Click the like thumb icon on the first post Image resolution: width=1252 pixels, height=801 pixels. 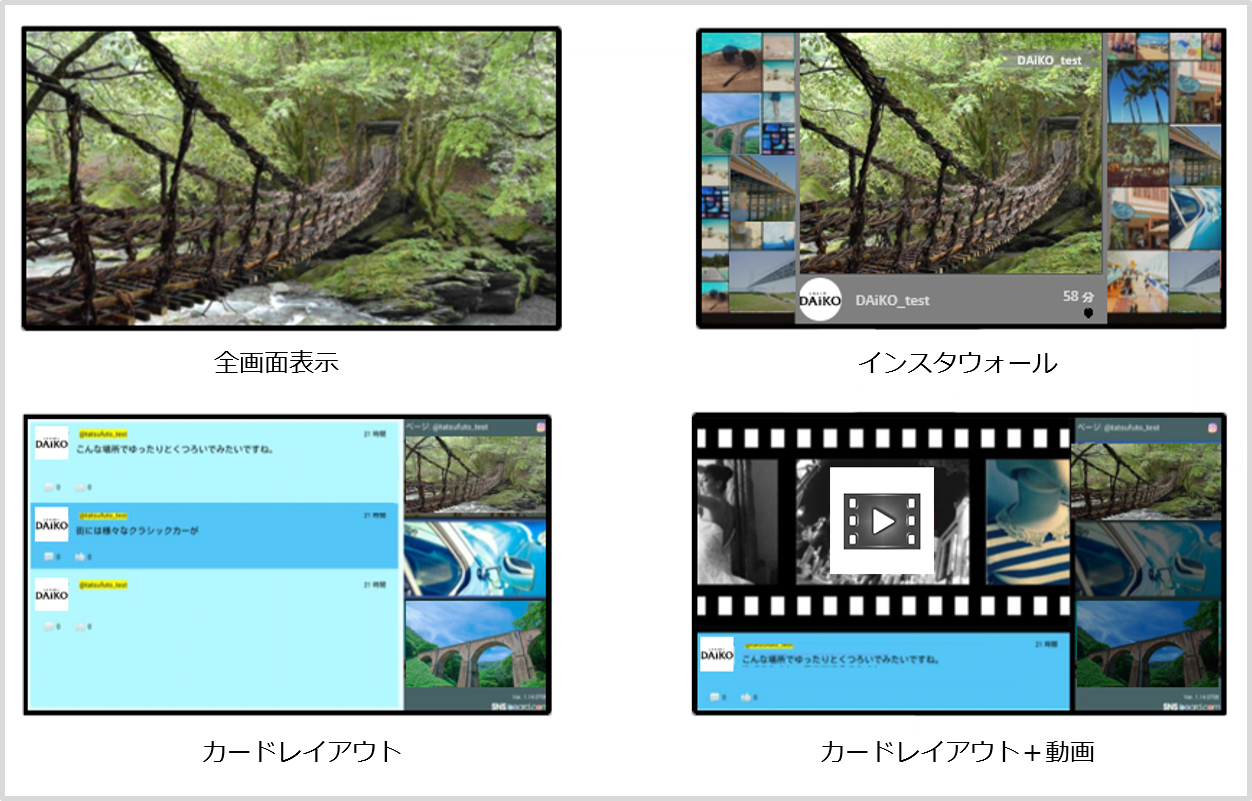81,487
